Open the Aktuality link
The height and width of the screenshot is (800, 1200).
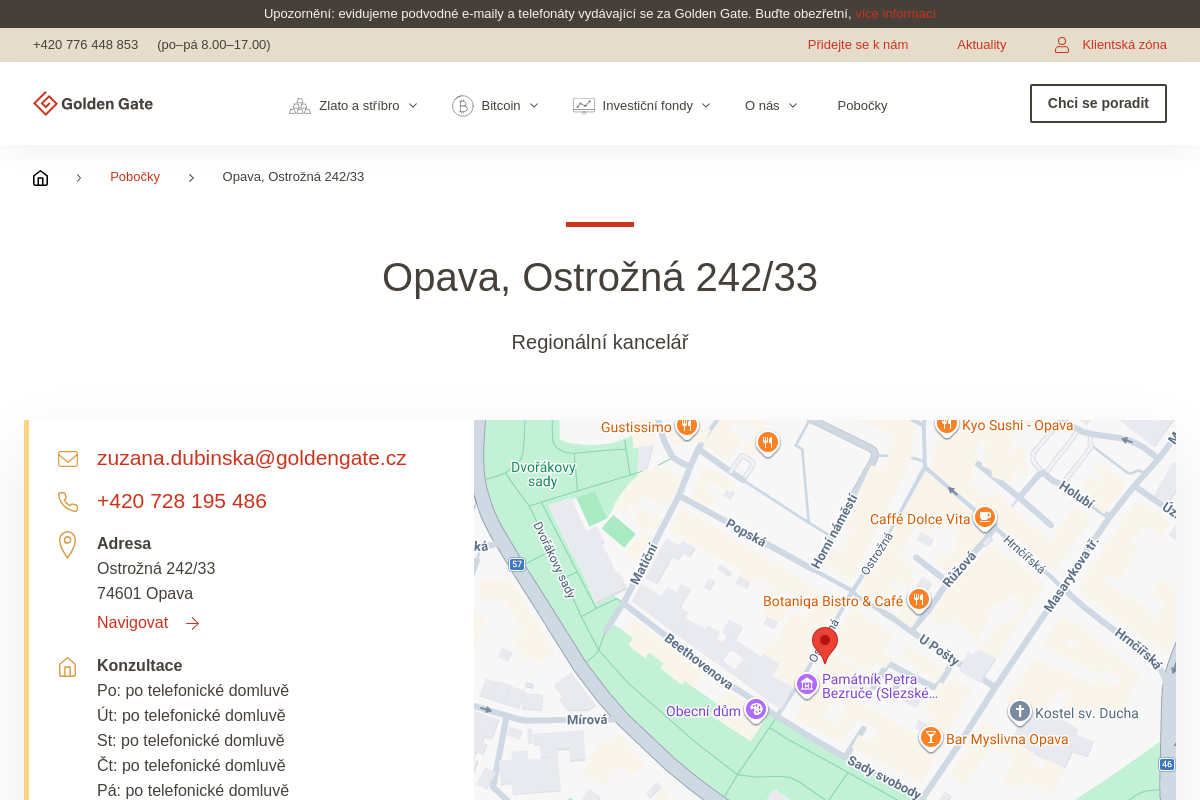[982, 45]
